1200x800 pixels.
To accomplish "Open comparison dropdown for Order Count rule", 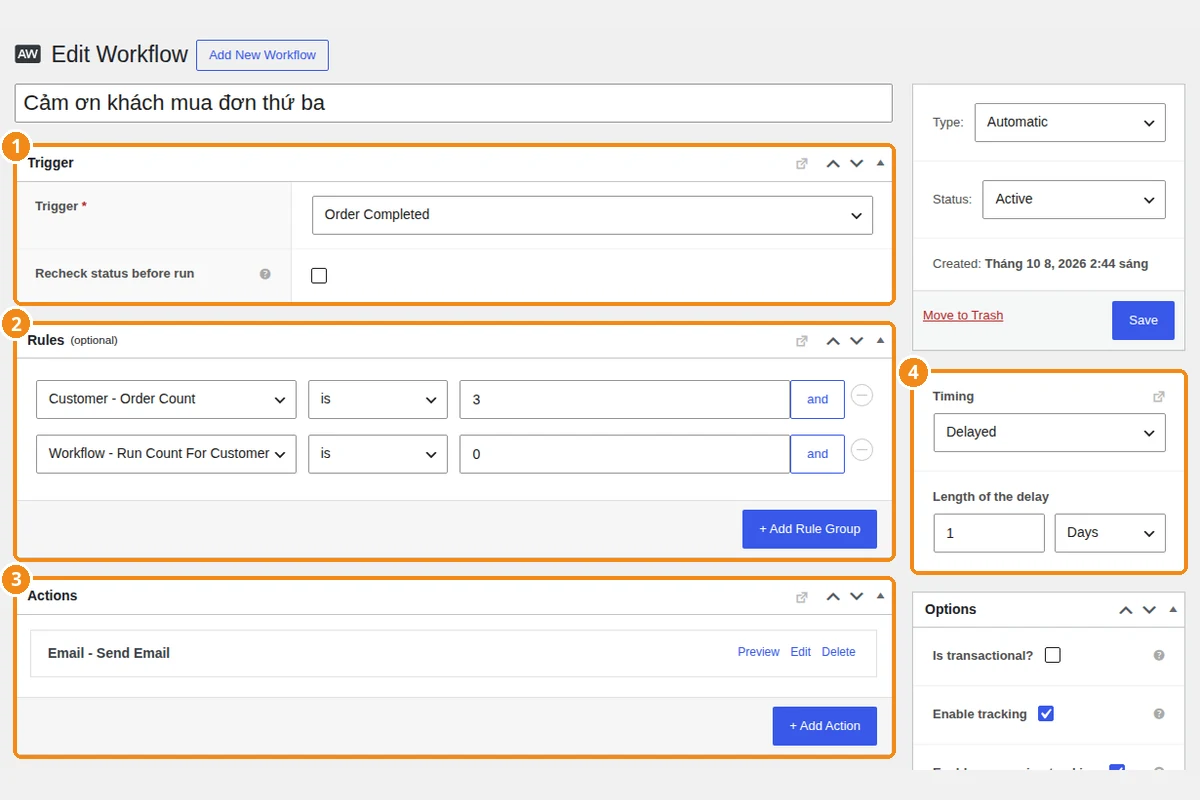I will point(378,399).
